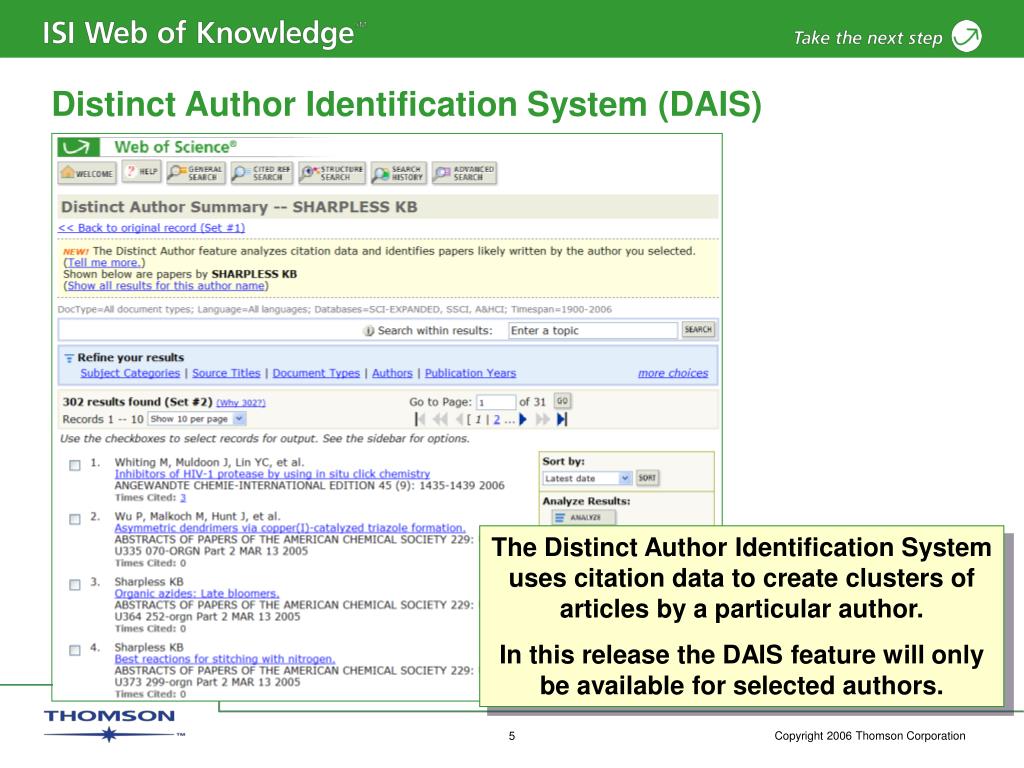The width and height of the screenshot is (1024, 768).
Task: Click the previous page arrow
Action: pos(459,419)
